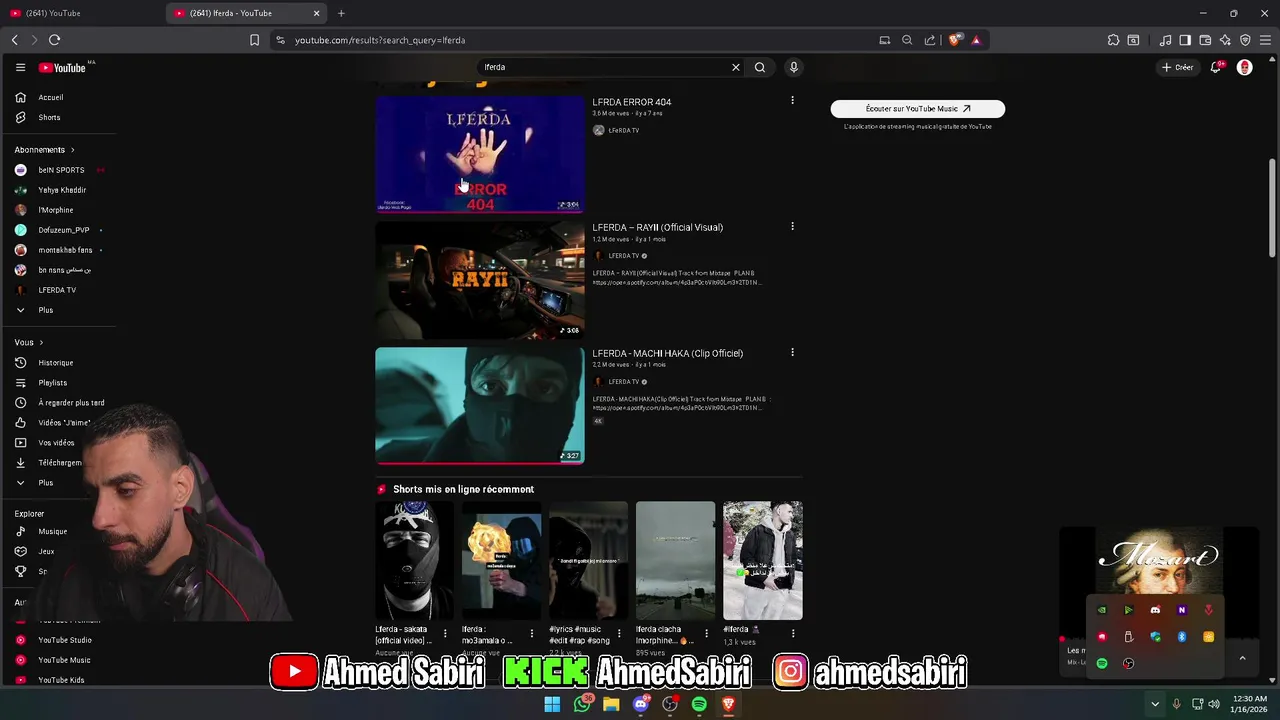This screenshot has height=720, width=1280.
Task: Bookmark this page icon
Action: (x=254, y=40)
